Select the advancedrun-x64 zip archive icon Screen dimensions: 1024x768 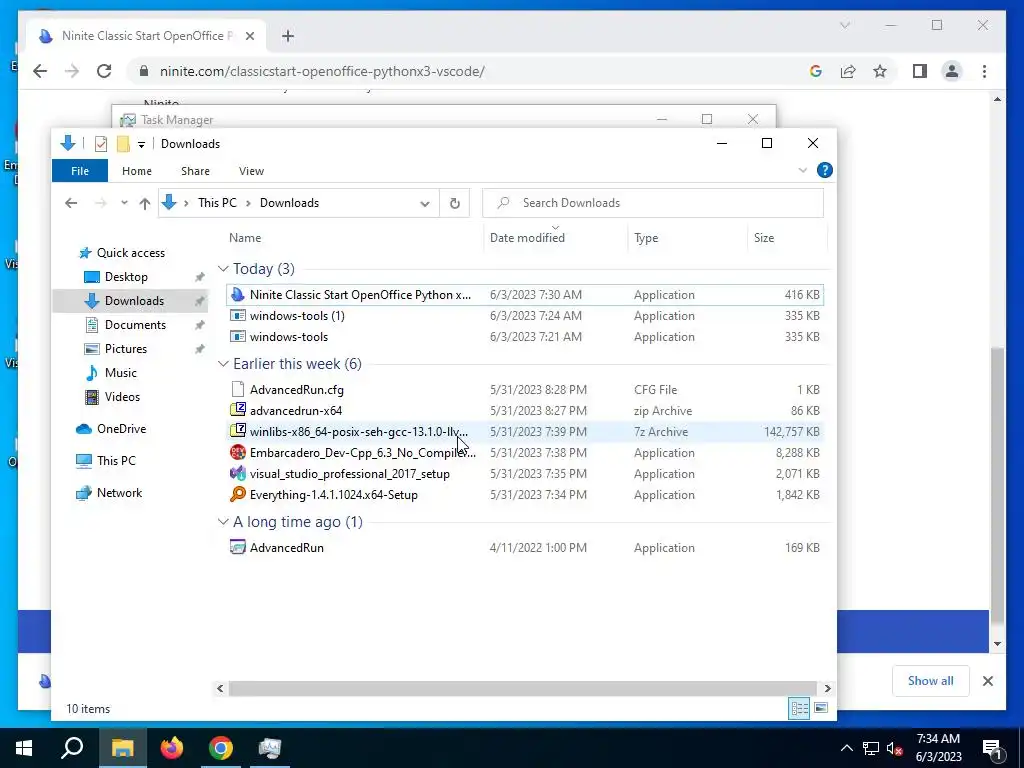[x=238, y=411]
